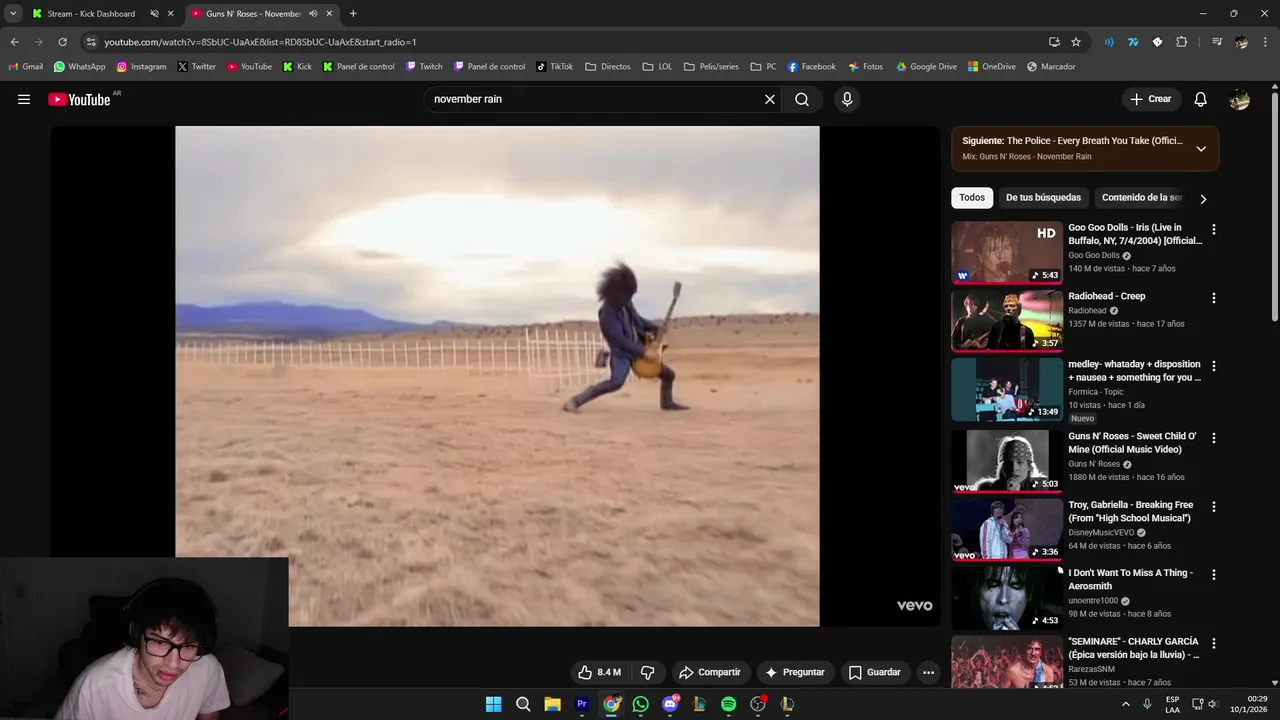
Task: Expand the Siguiente mix playlist panel
Action: click(x=1201, y=149)
